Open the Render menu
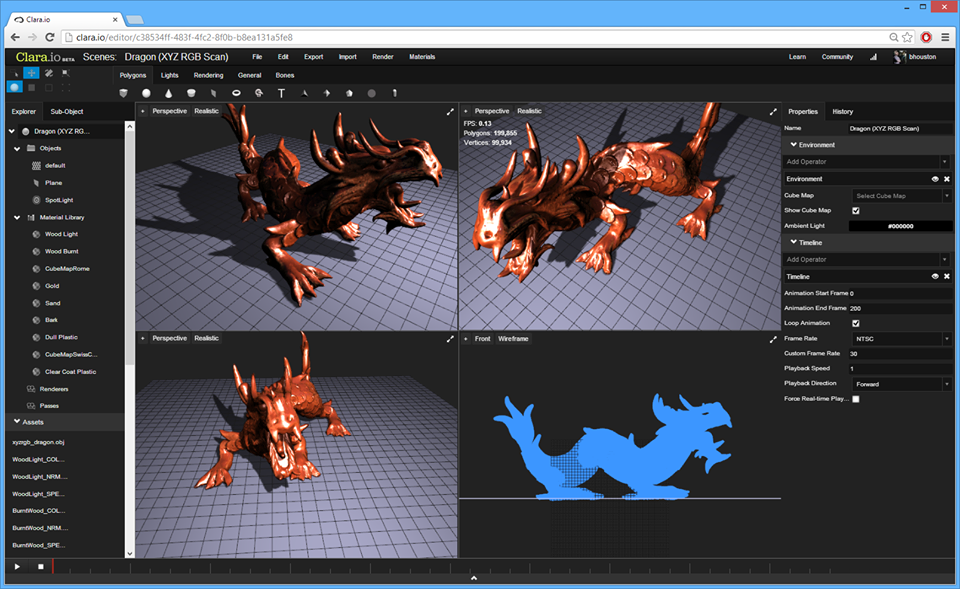This screenshot has height=589, width=960. (383, 56)
